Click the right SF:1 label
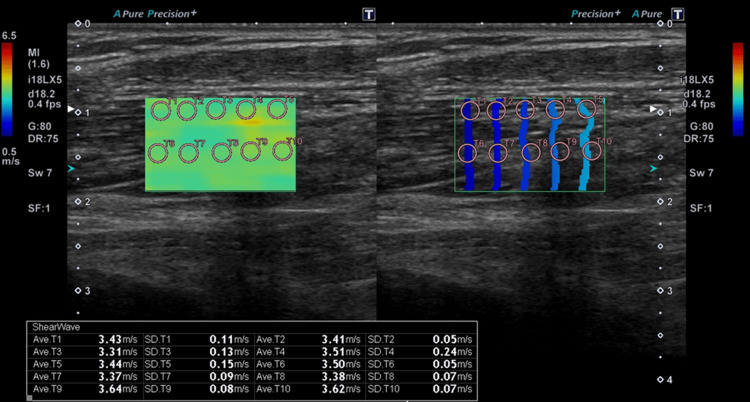 [701, 209]
